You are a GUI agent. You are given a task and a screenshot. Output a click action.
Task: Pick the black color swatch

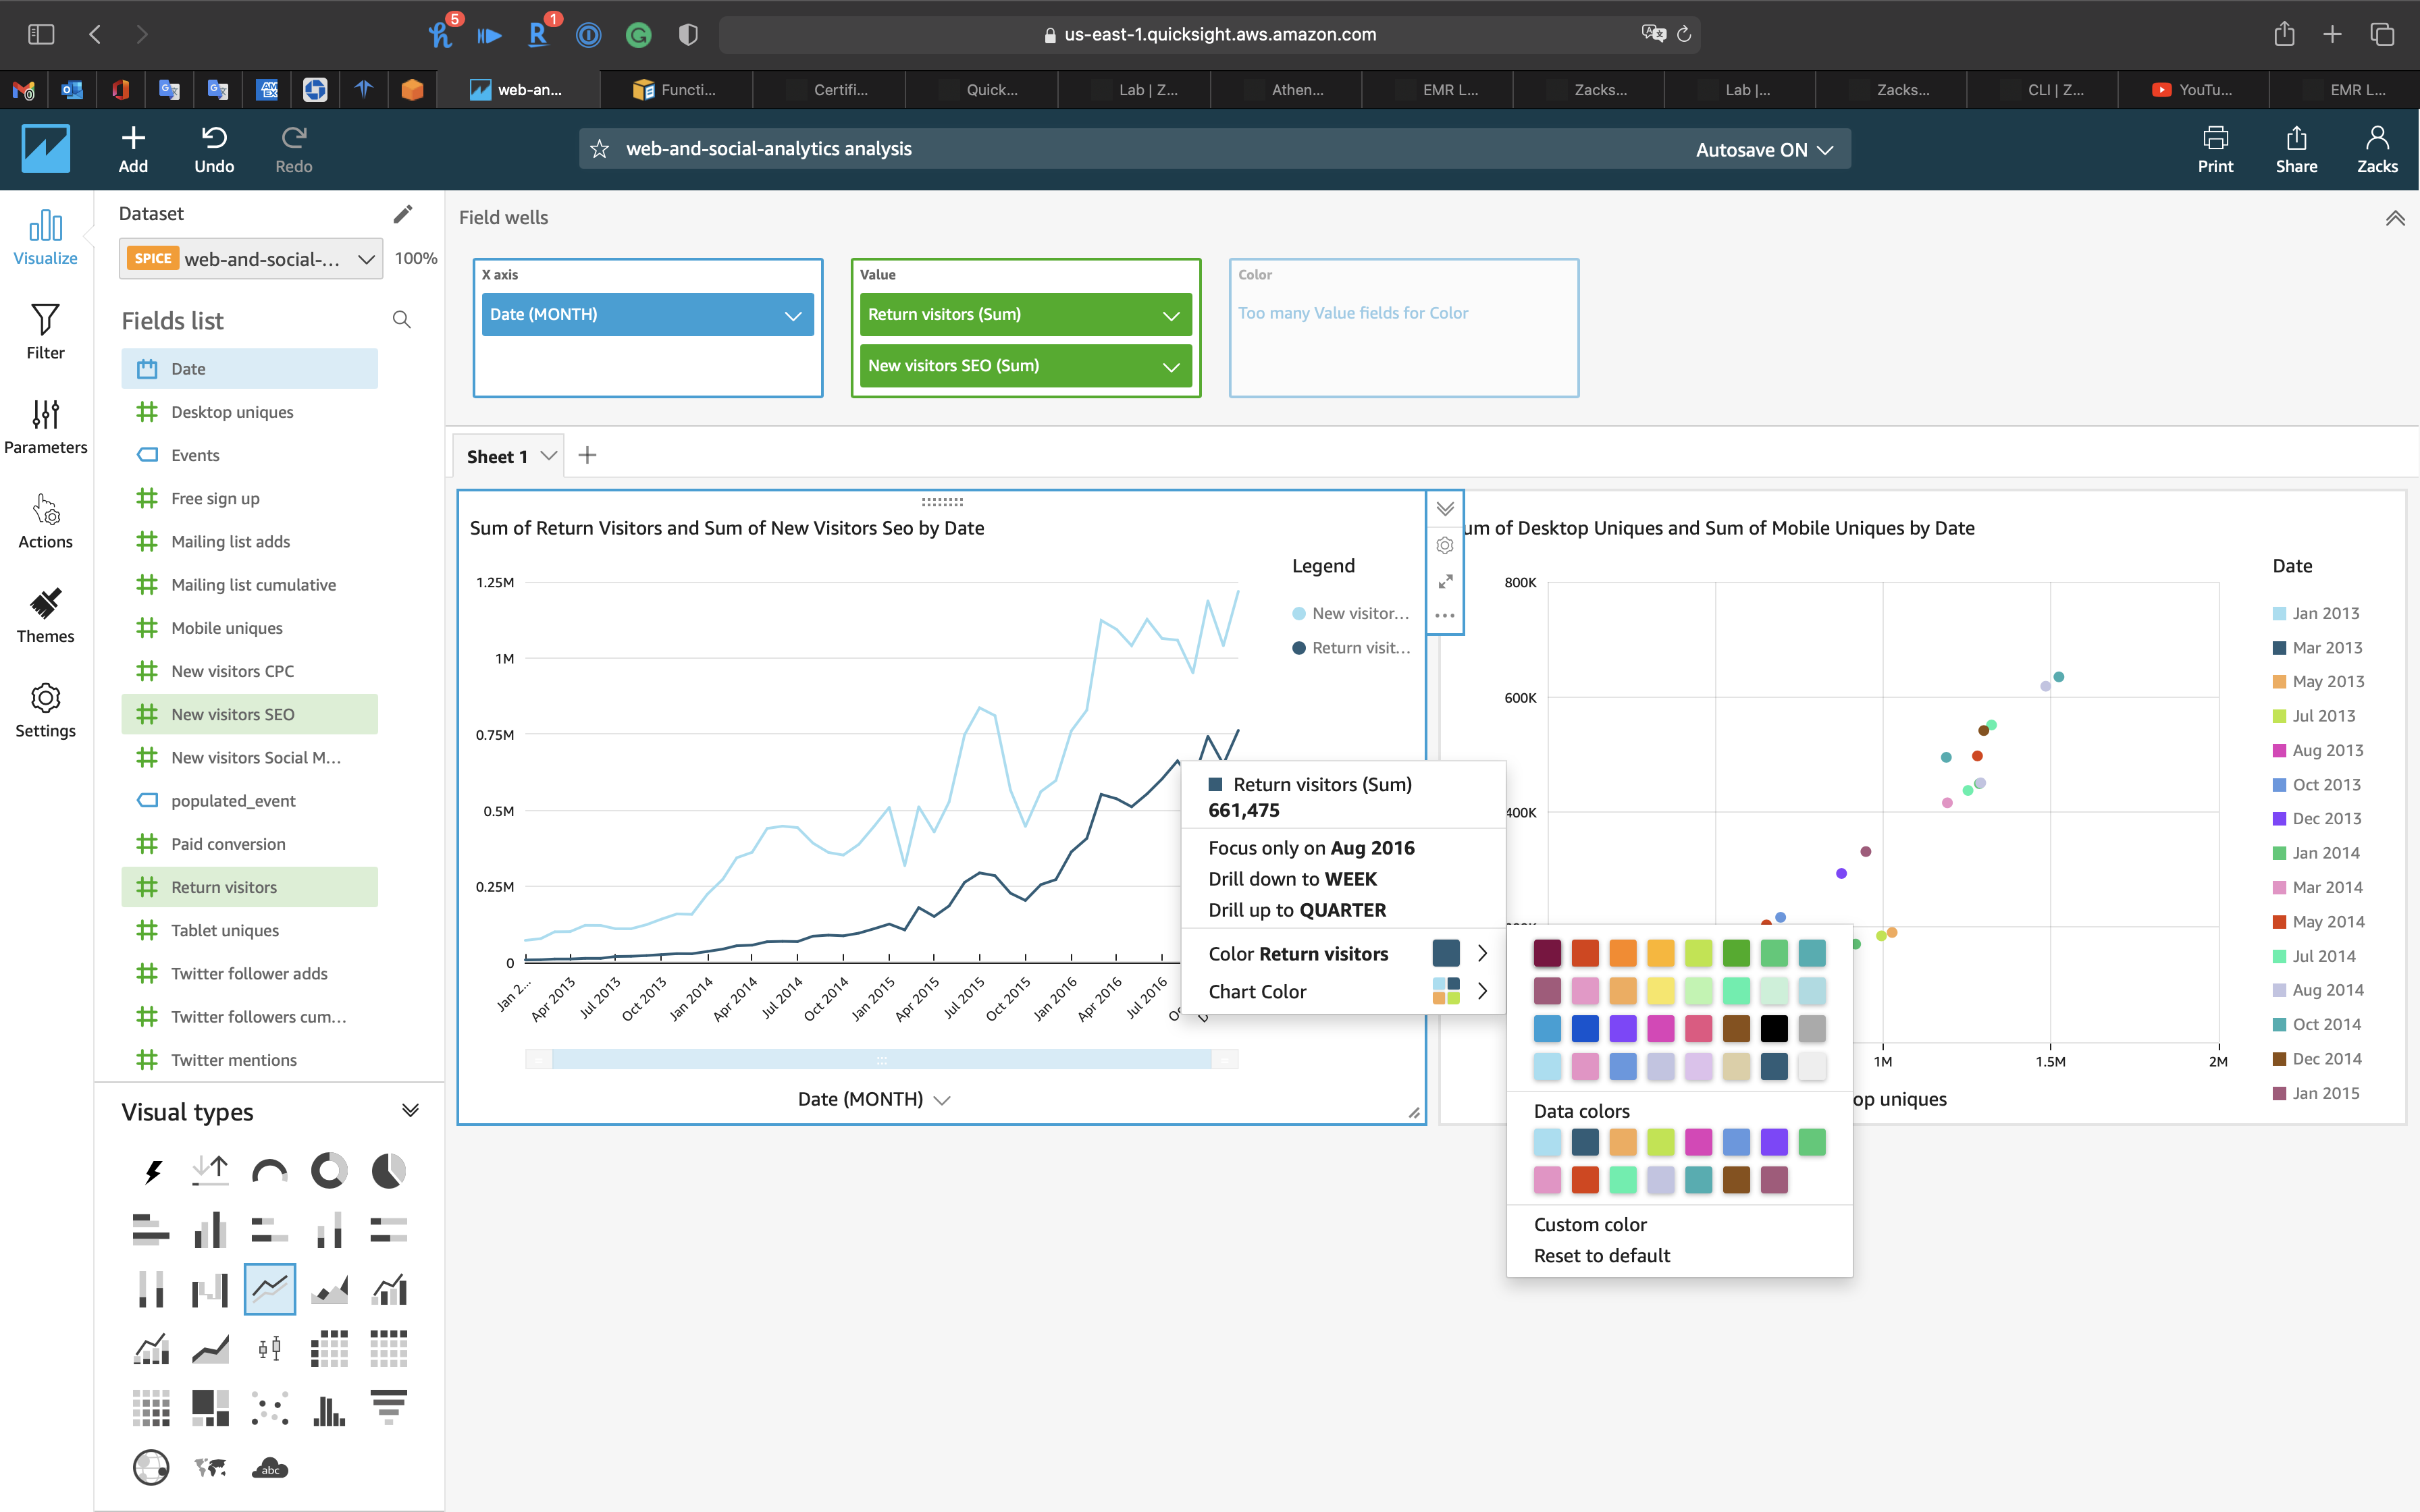coord(1774,1028)
